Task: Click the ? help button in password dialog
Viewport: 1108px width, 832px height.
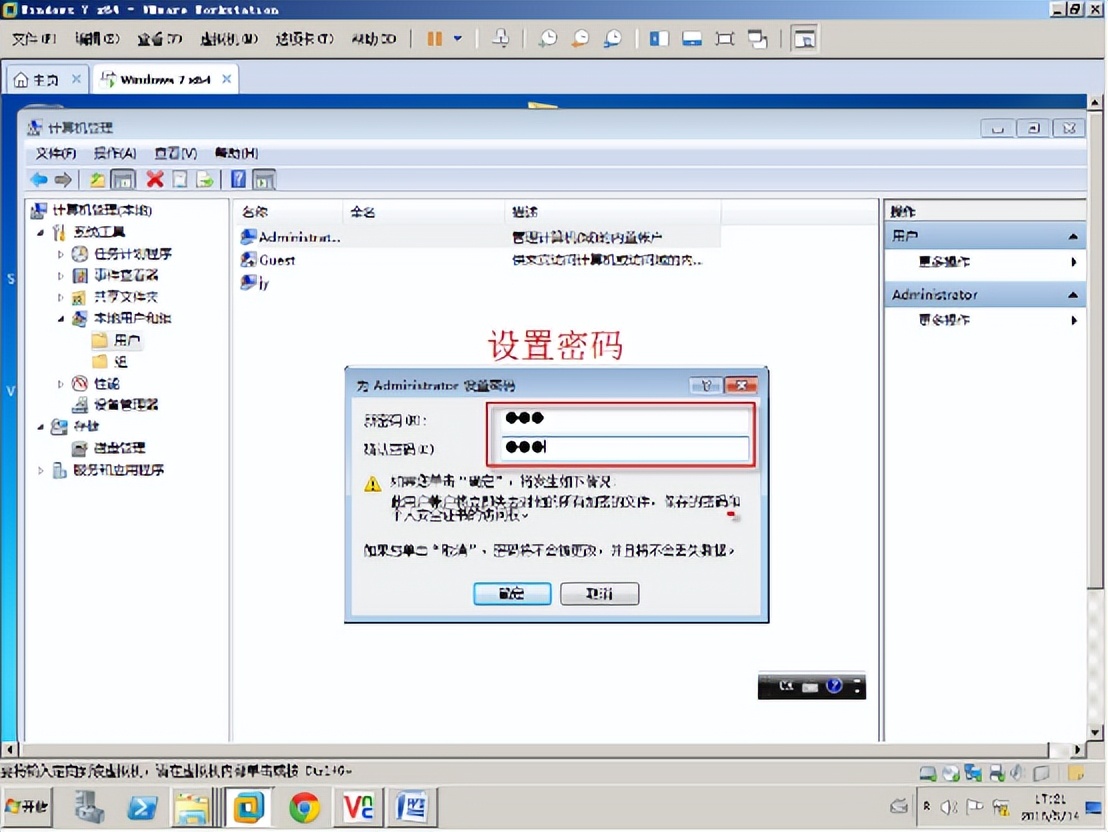Action: tap(705, 385)
